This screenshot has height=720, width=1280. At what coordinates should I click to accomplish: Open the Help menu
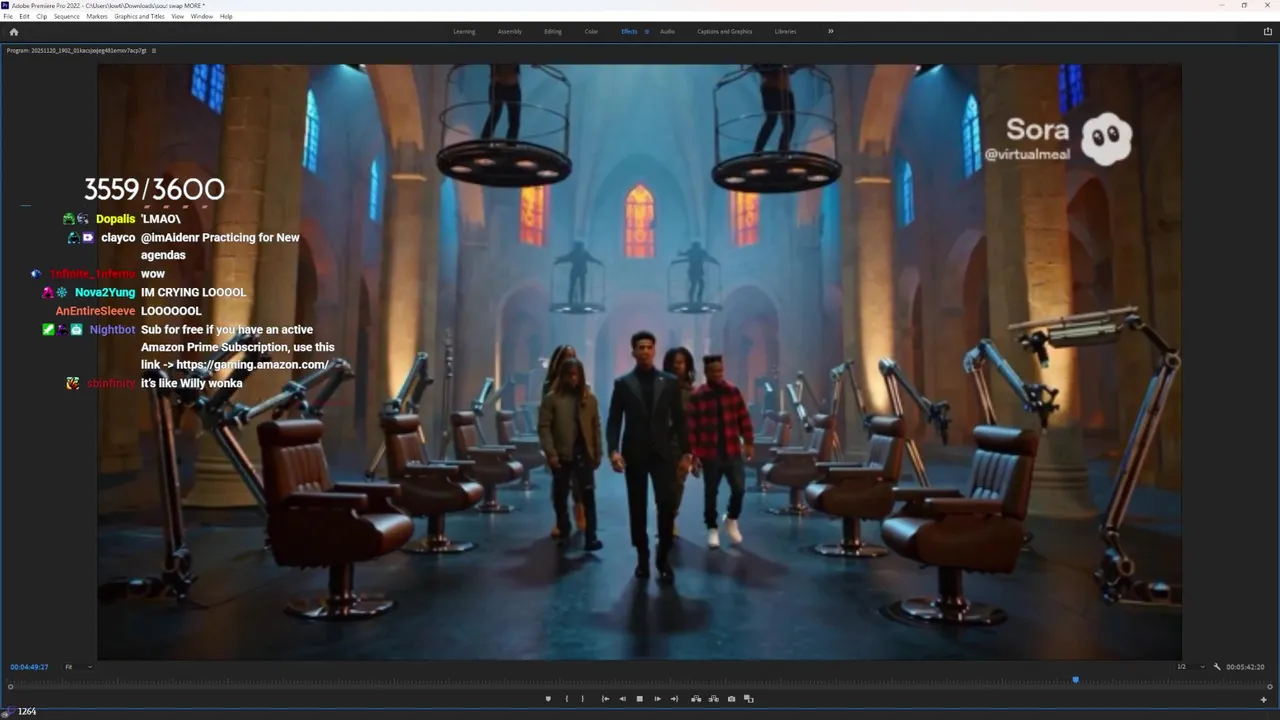tap(226, 16)
